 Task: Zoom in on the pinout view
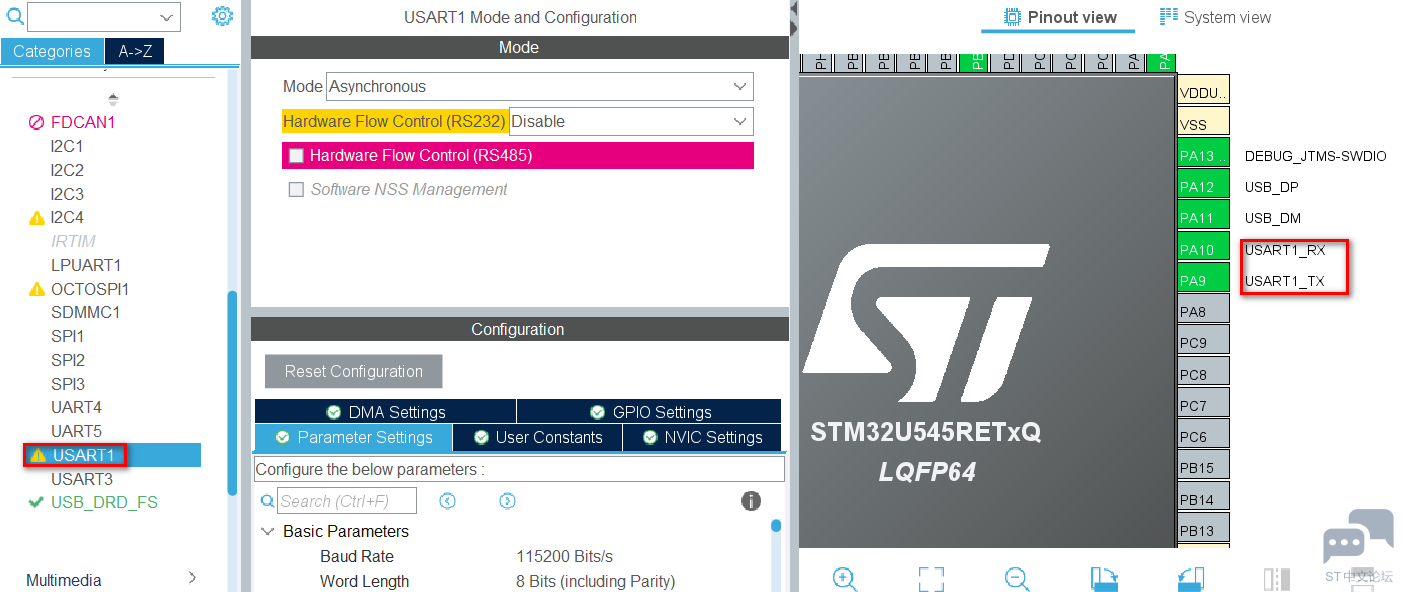pos(844,579)
